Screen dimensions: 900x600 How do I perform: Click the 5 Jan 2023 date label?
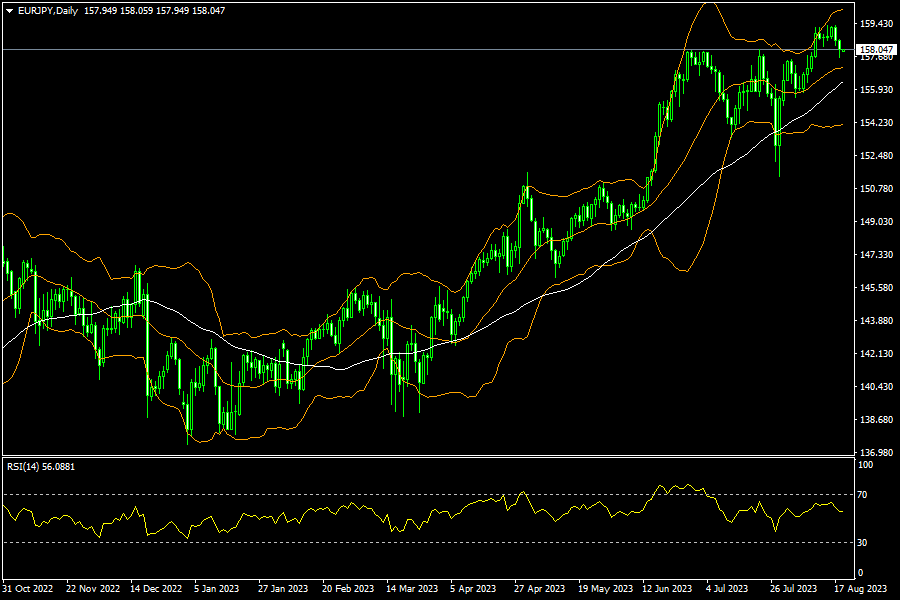(216, 589)
